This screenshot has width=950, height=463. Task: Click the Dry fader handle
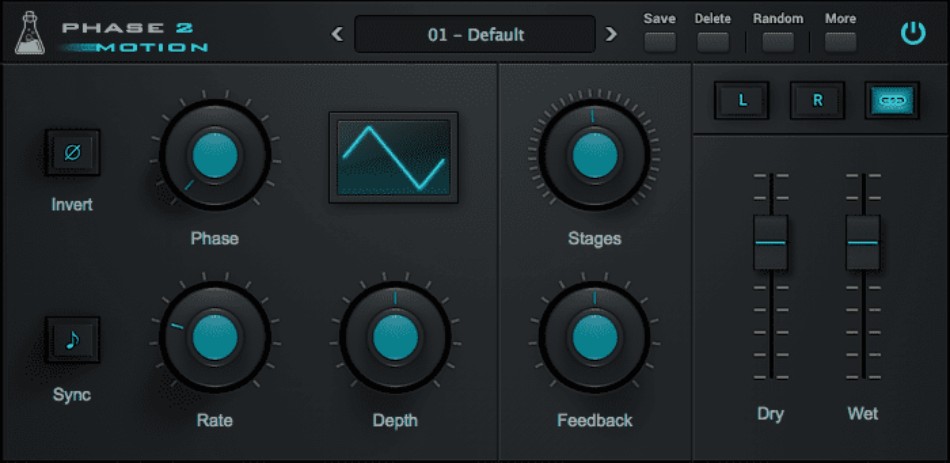(x=771, y=242)
